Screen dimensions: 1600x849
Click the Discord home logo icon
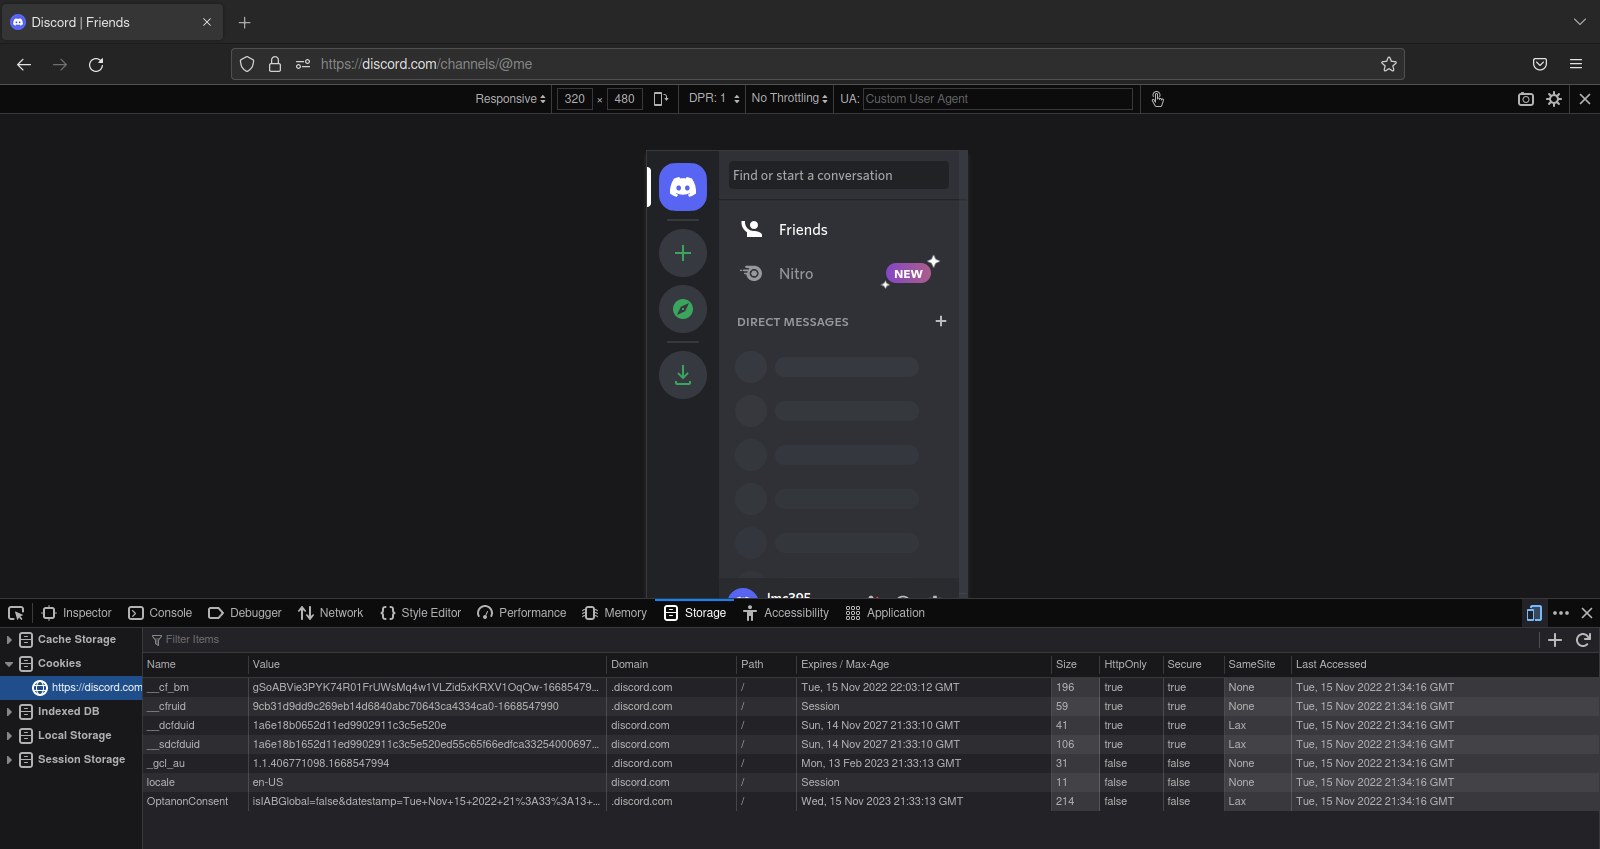coord(683,187)
